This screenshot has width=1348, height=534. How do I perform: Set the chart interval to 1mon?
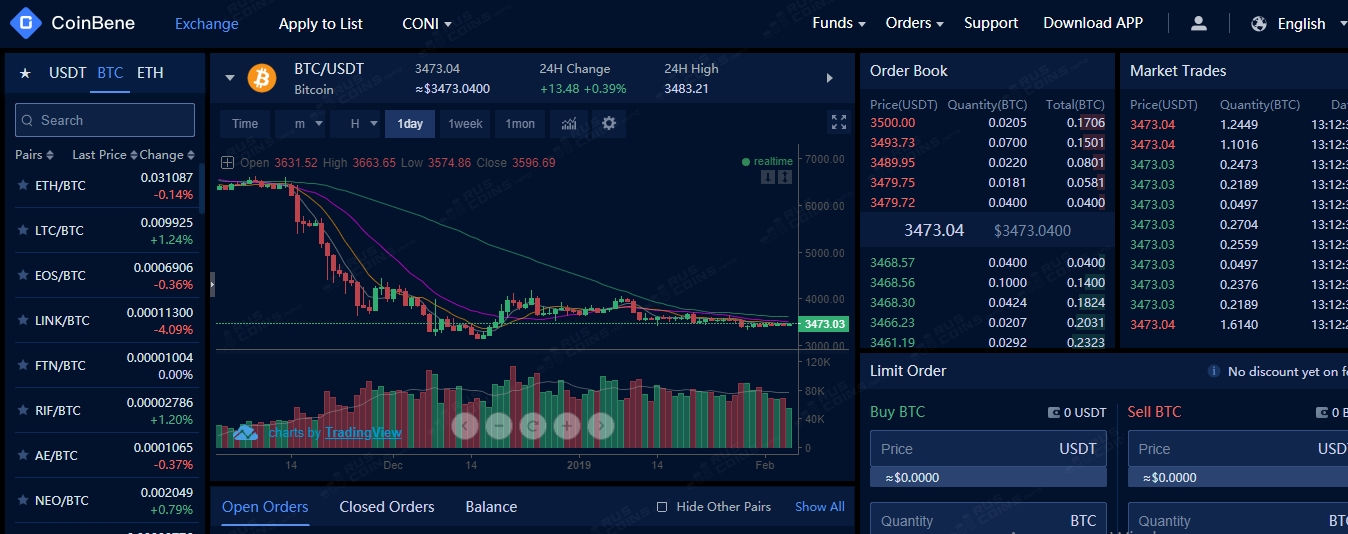pos(520,124)
